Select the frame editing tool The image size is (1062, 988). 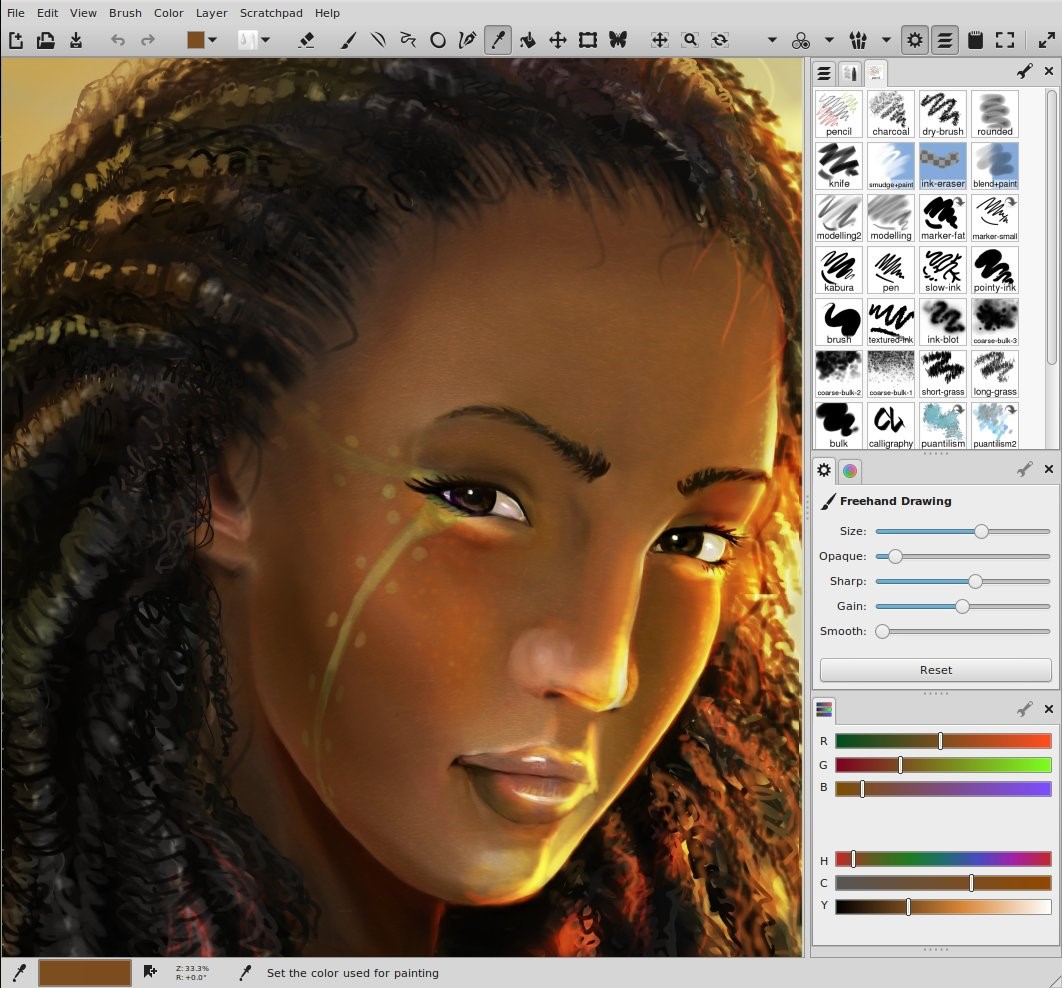pyautogui.click(x=588, y=40)
